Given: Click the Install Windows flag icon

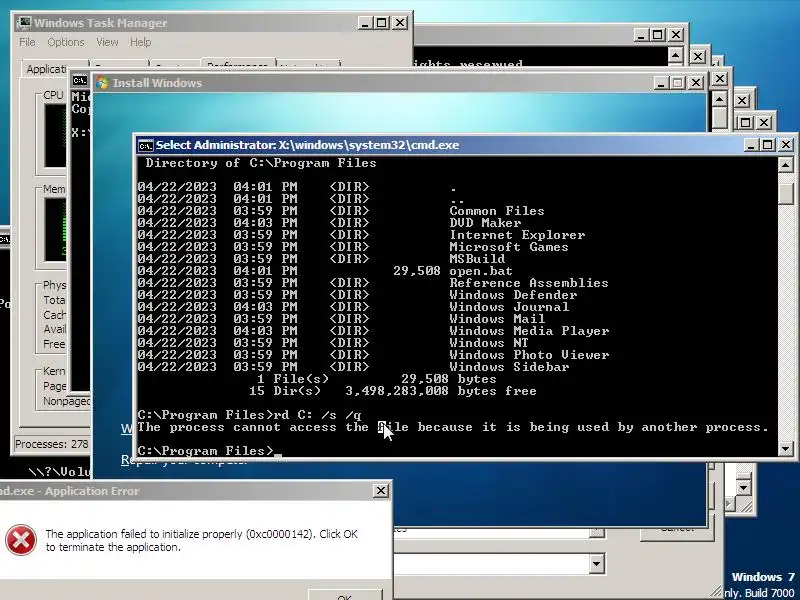Looking at the screenshot, I should tap(103, 83).
